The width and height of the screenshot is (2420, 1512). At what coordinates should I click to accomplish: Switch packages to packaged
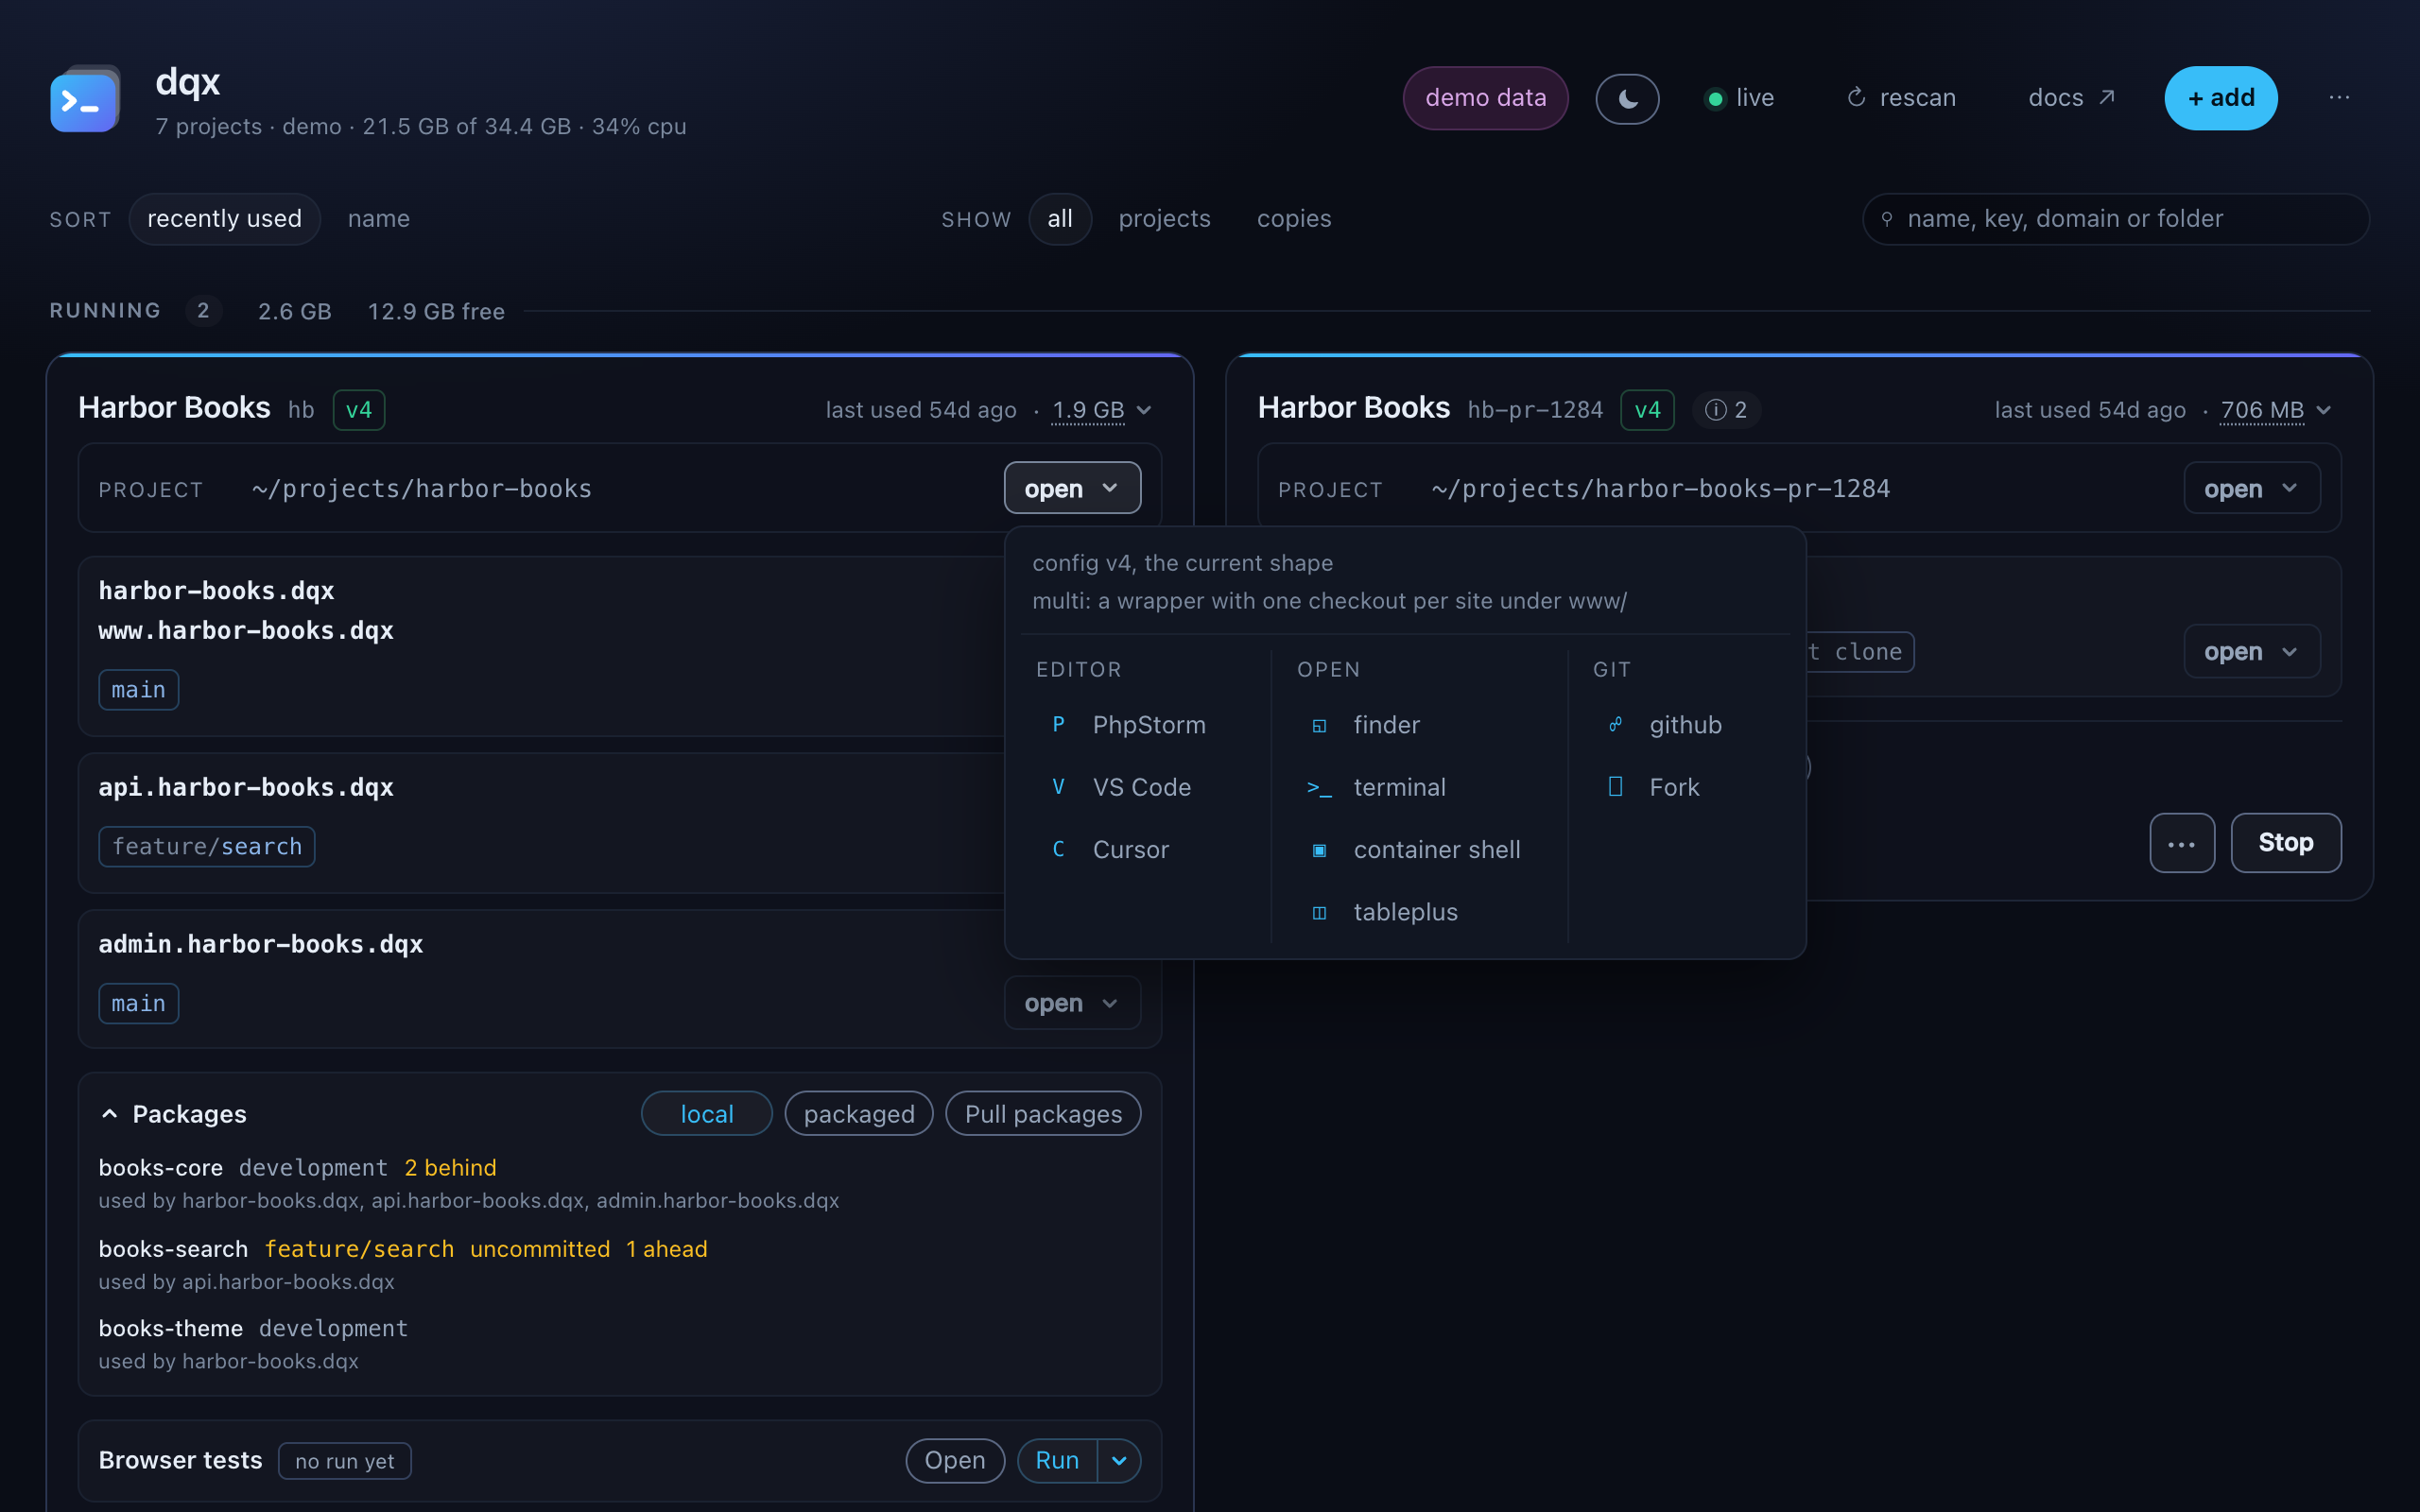859,1114
